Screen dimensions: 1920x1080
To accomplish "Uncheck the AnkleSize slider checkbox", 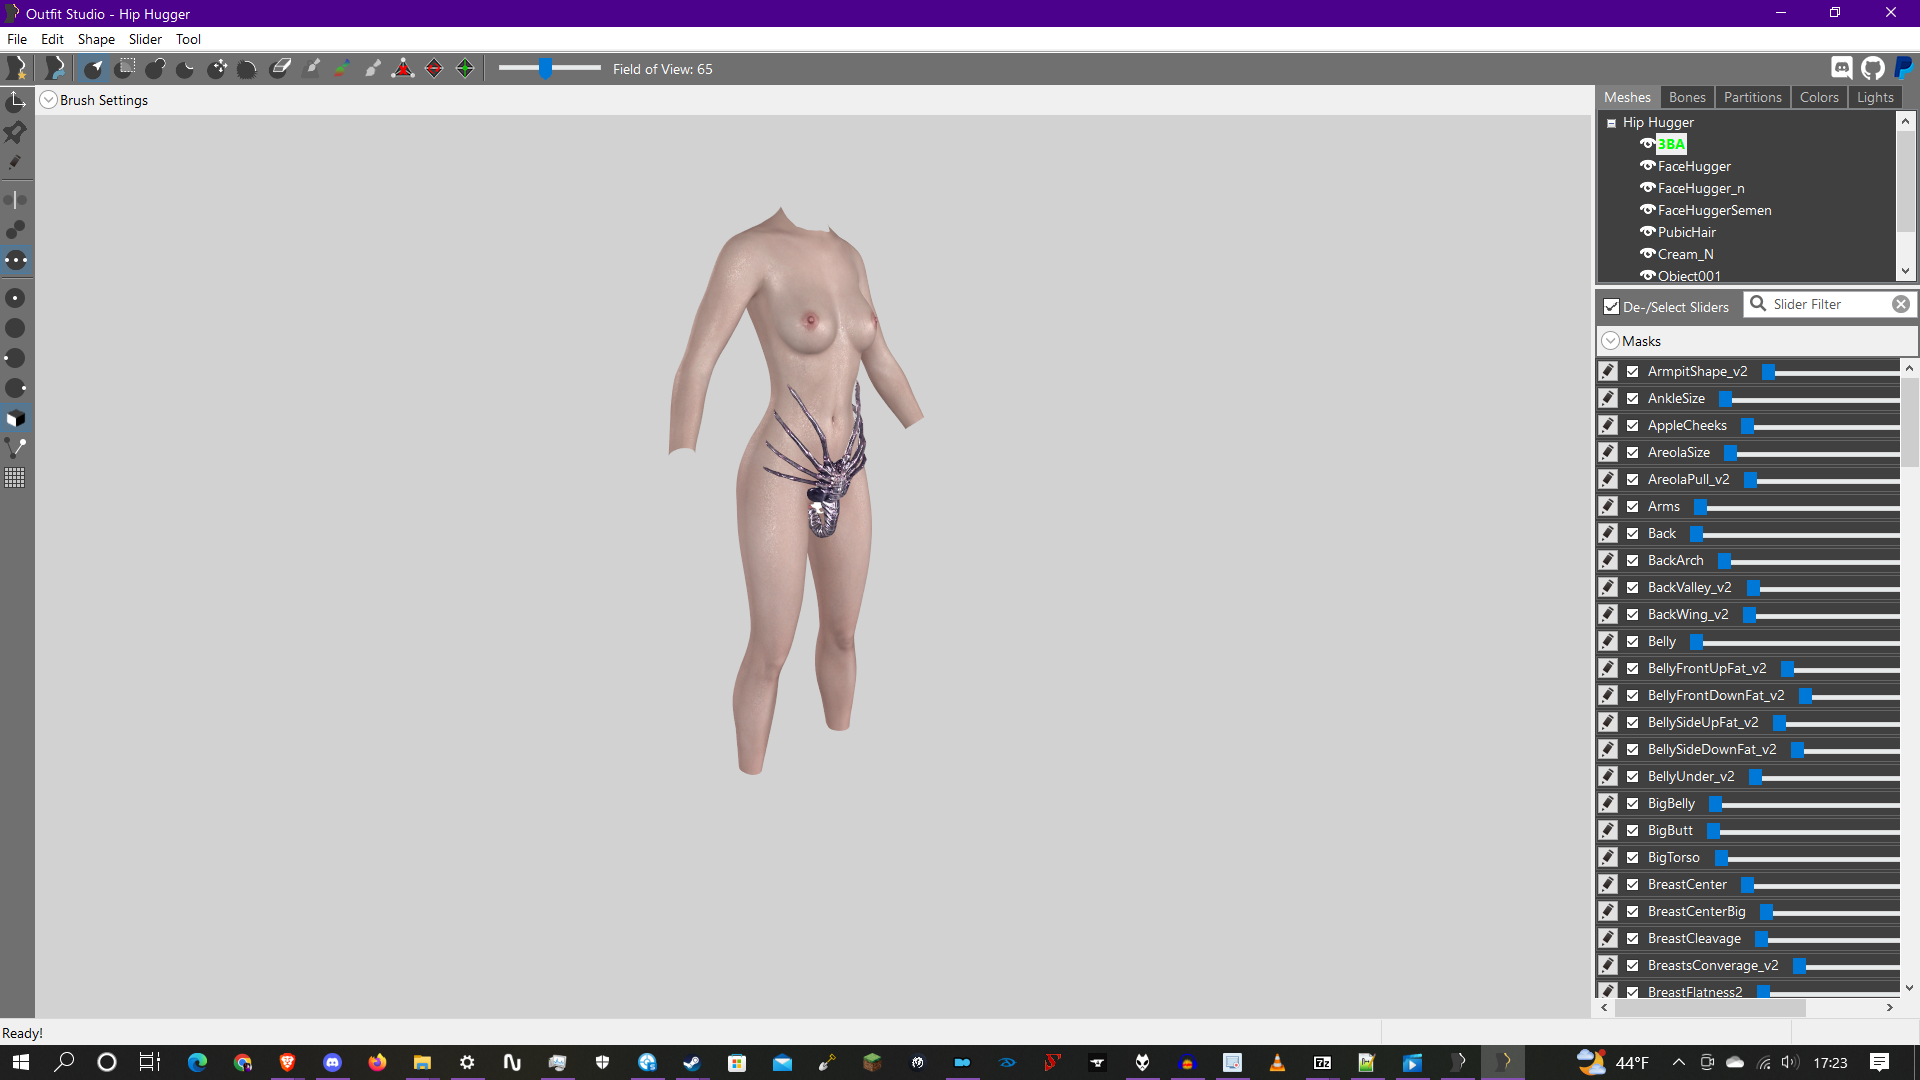I will tap(1632, 398).
